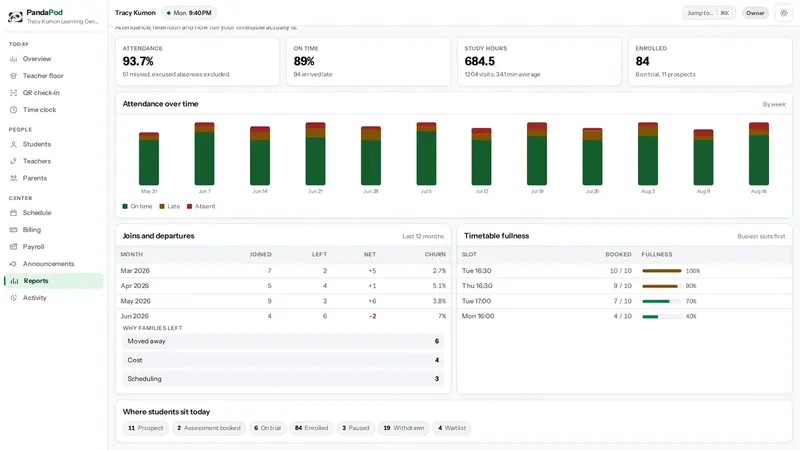This screenshot has height=450, width=800.
Task: Click the Owner role badge
Action: click(x=755, y=13)
